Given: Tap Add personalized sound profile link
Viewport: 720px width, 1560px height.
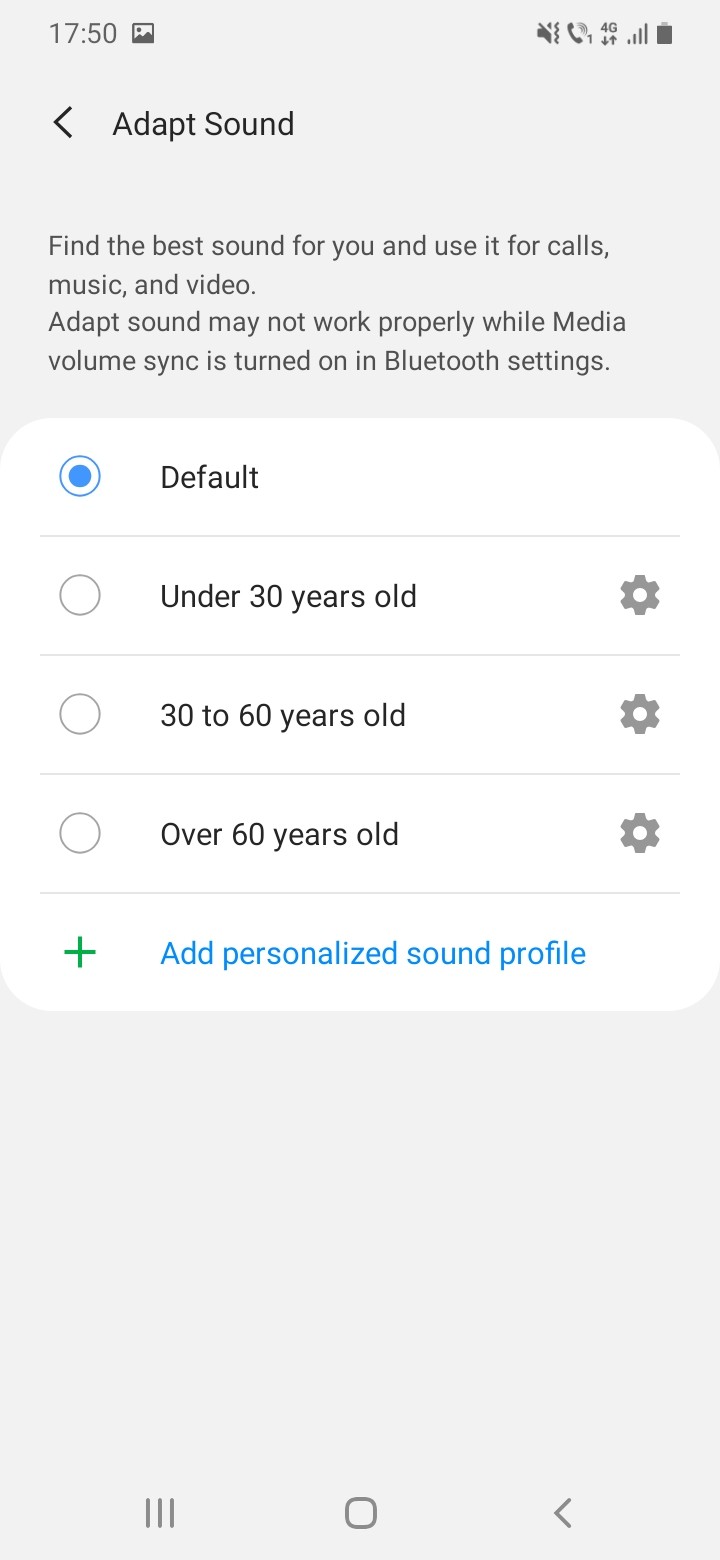Looking at the screenshot, I should [x=373, y=953].
